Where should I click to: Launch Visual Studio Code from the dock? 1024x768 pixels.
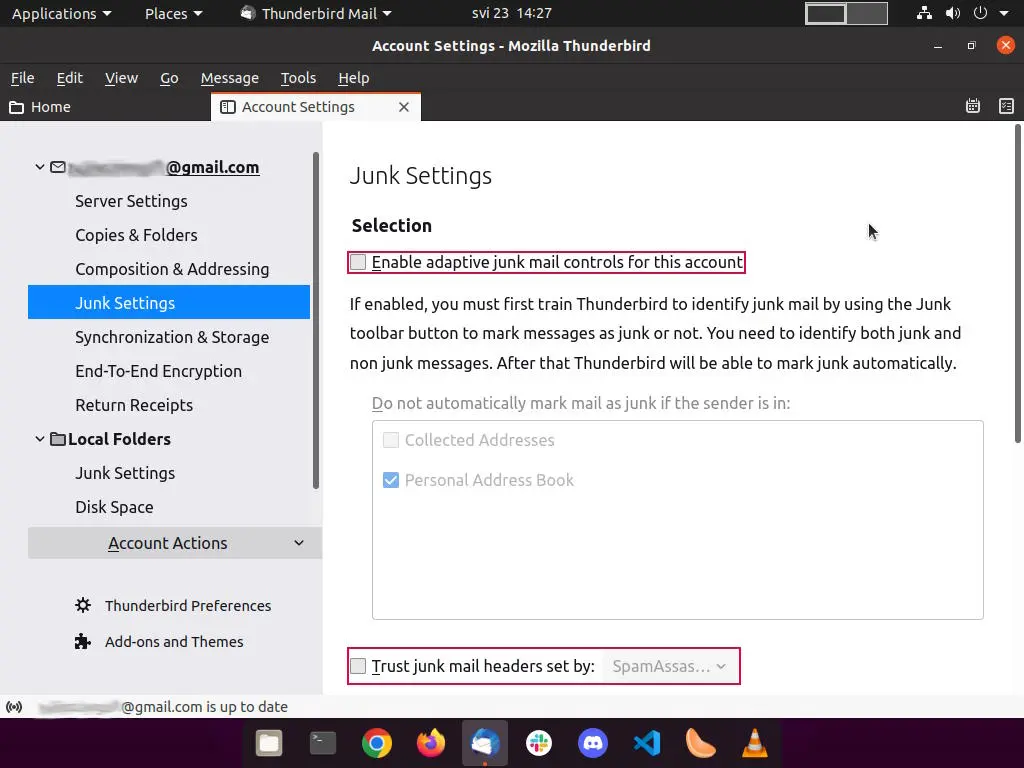point(647,743)
